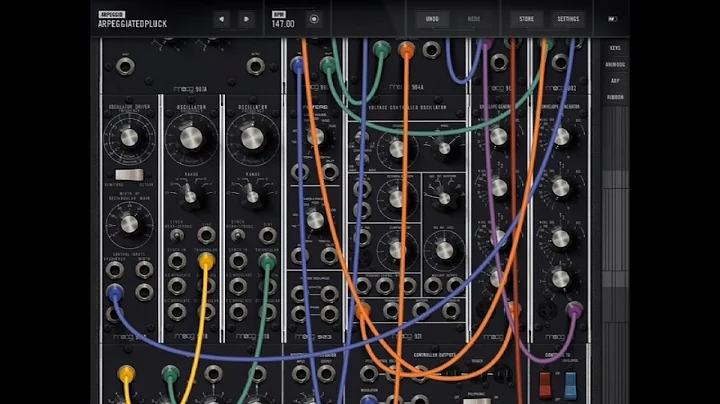Turn the 923 filter Low Pass knob
This screenshot has width=720, height=404.
tap(315, 136)
